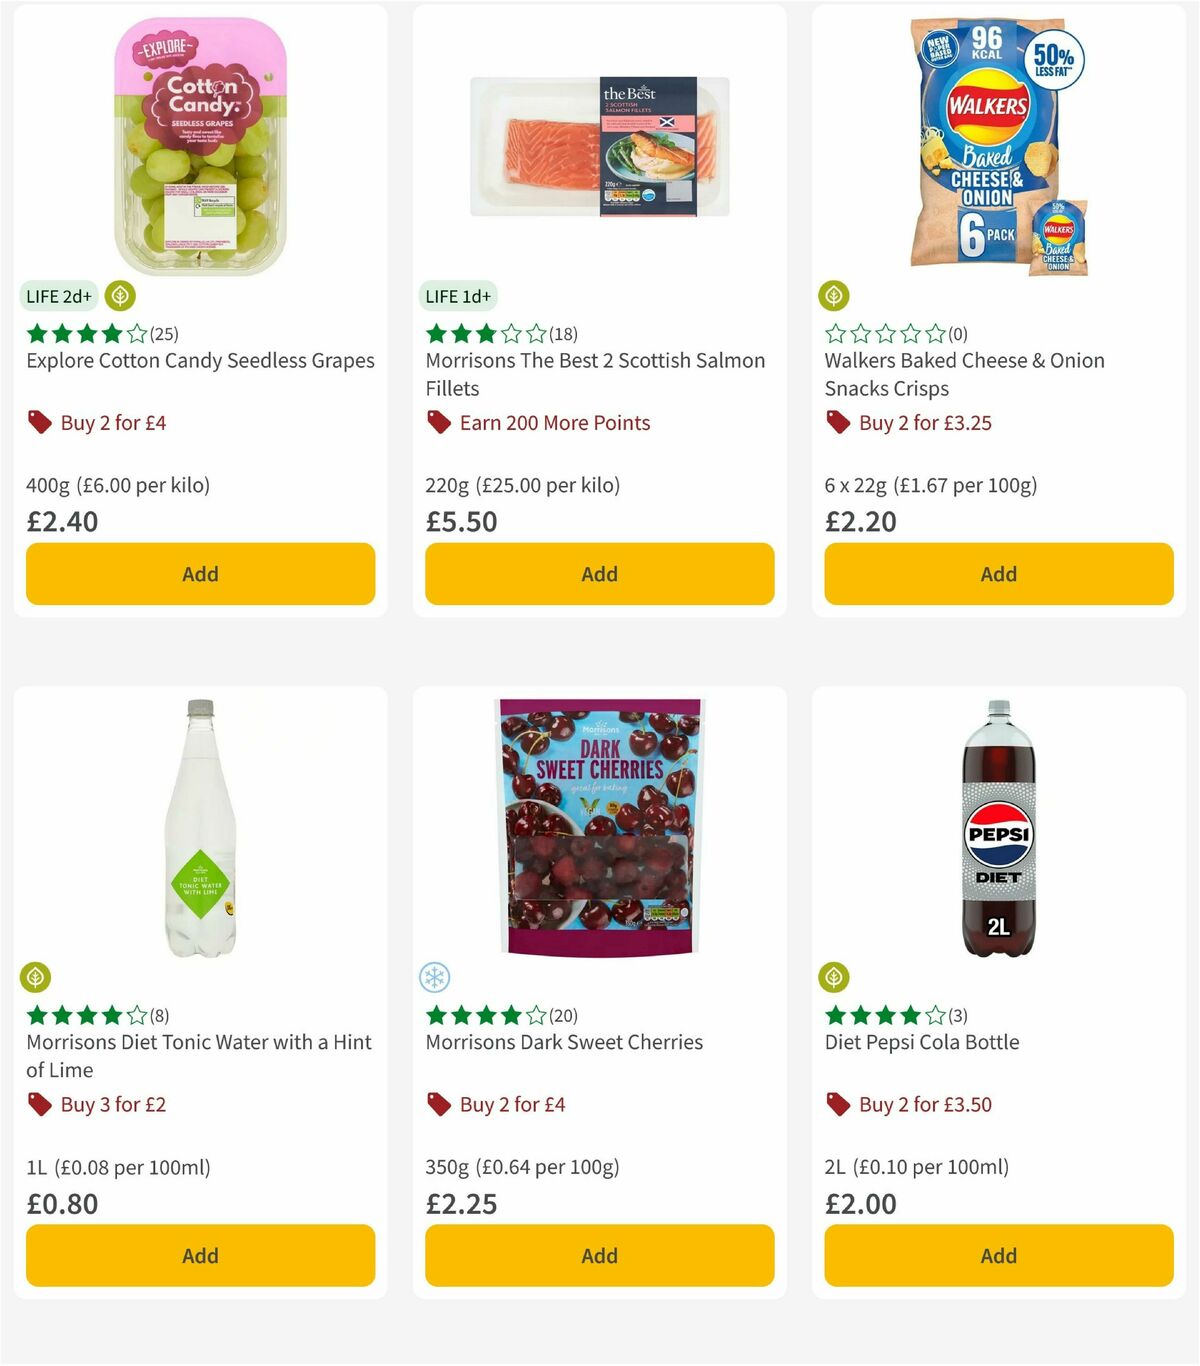Click the tag icon next to 'Earn 200 More Points'
1200x1366 pixels.
point(438,422)
